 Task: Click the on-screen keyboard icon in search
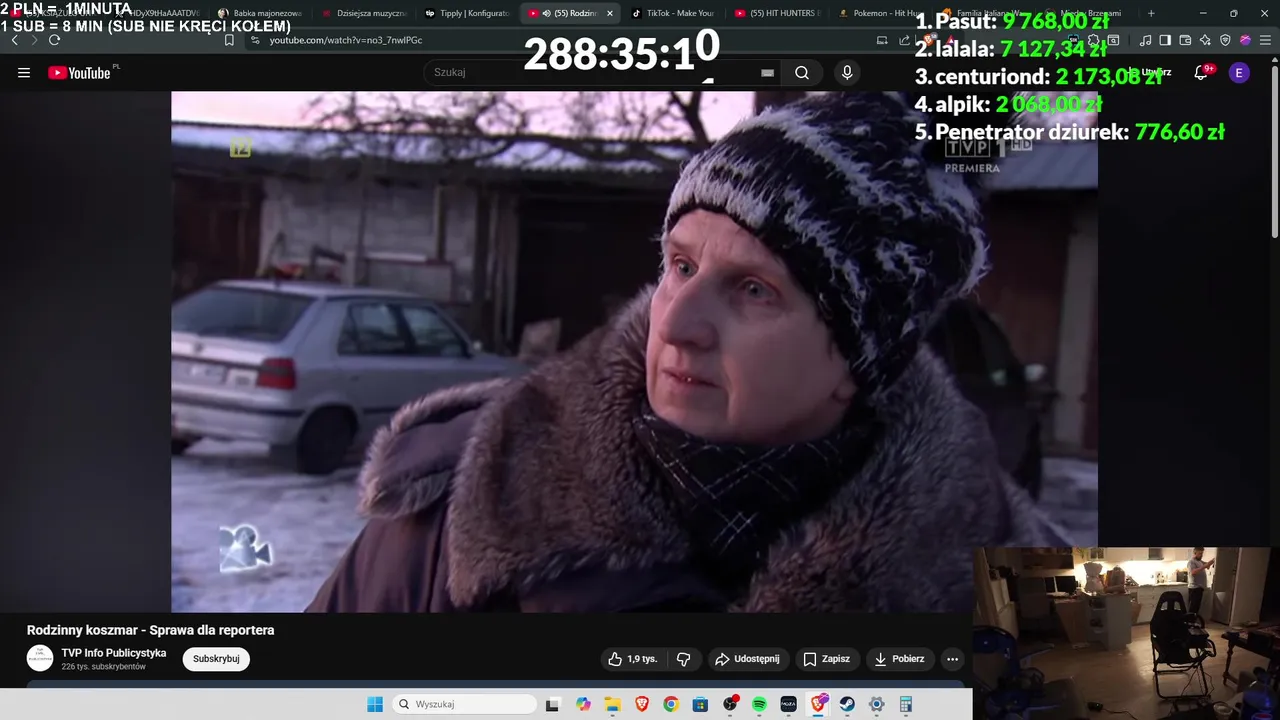point(767,72)
